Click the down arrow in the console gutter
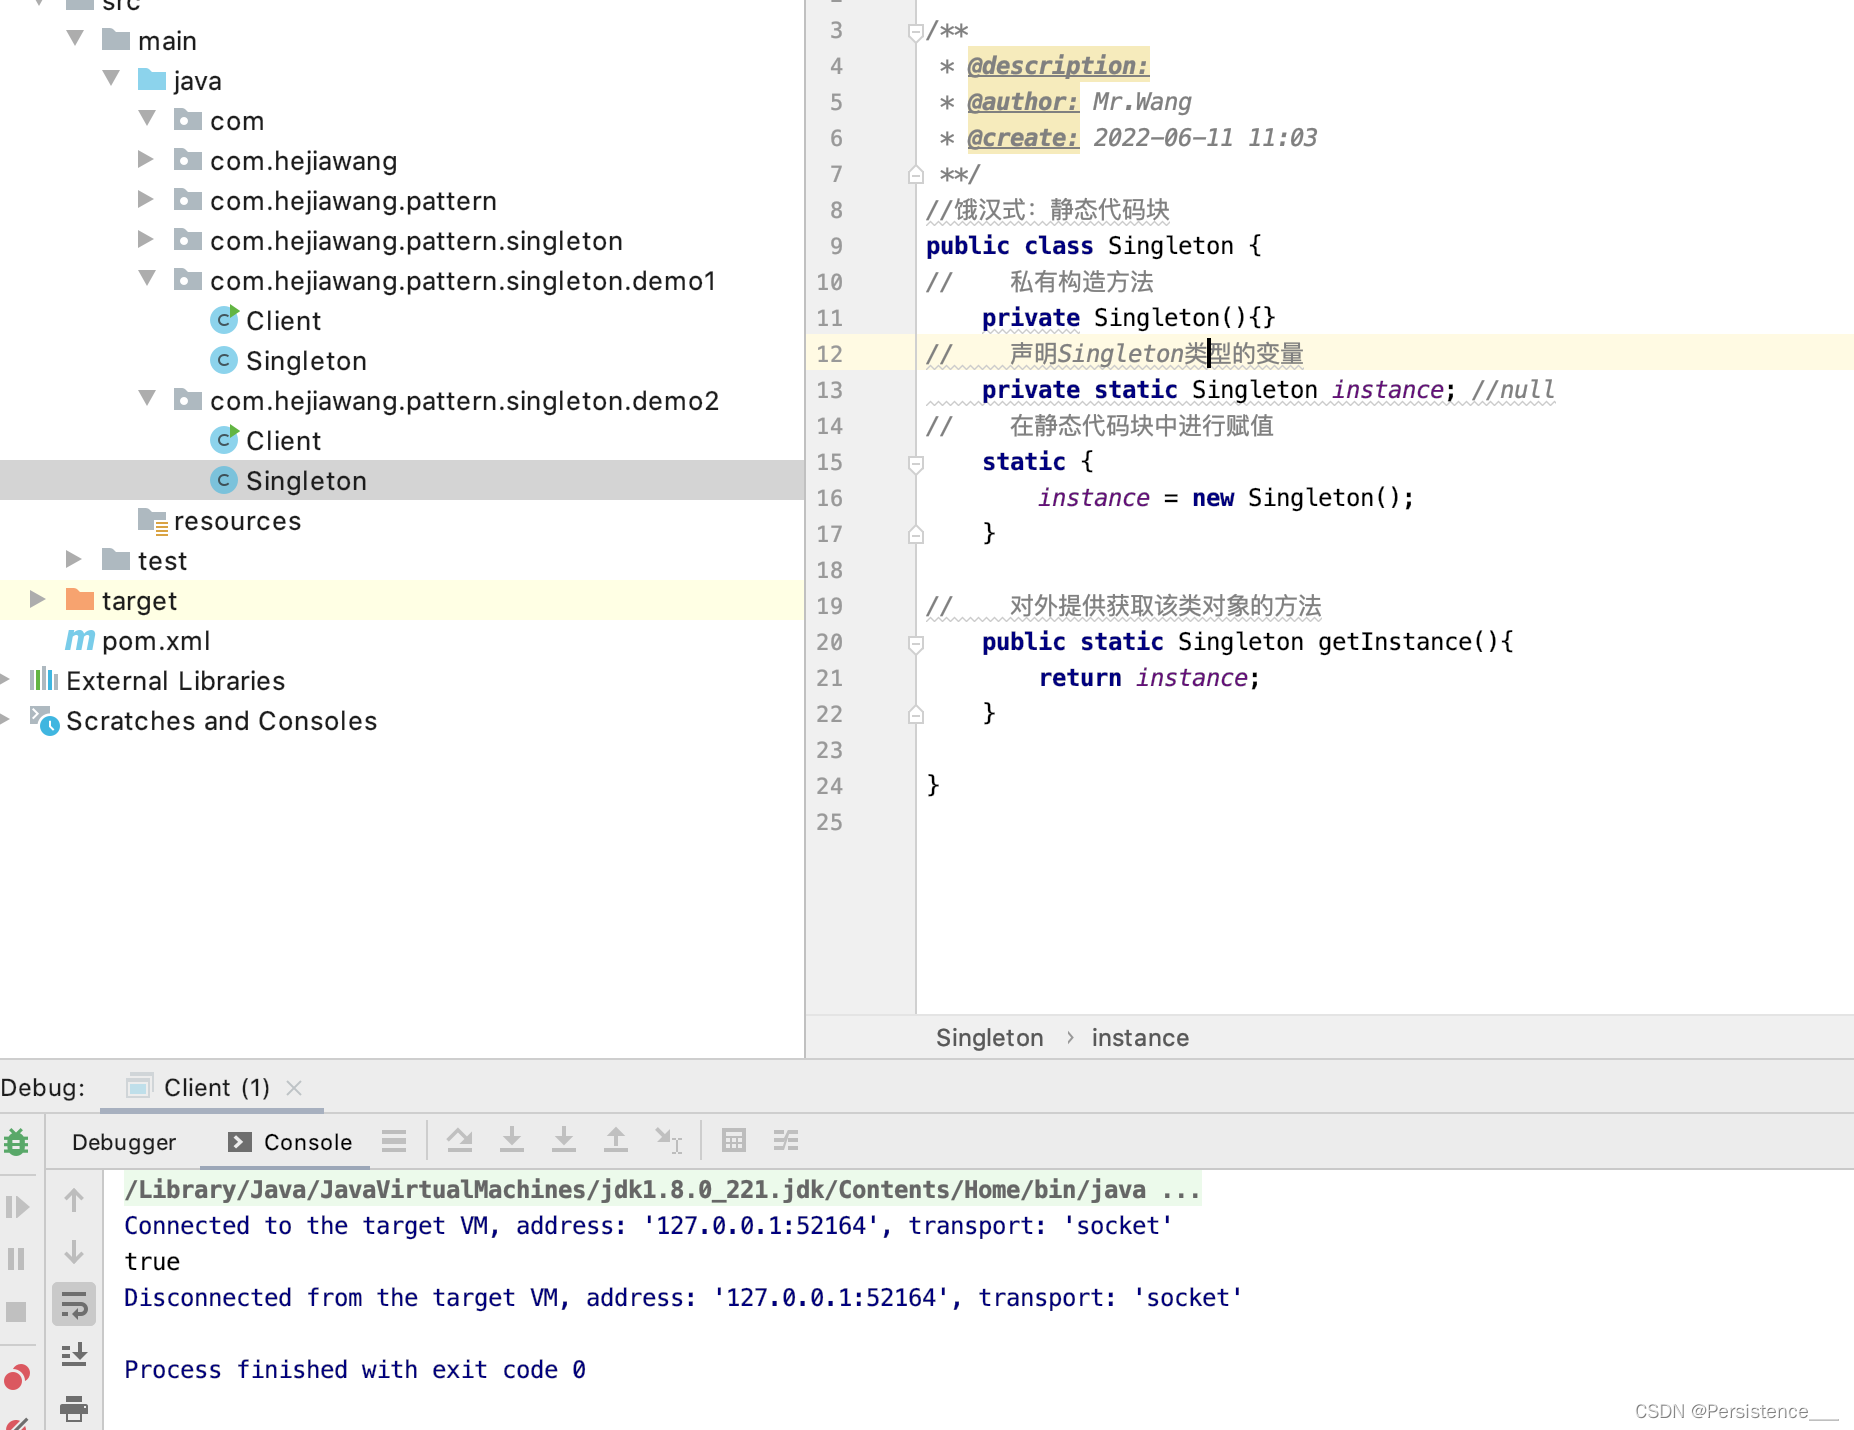 74,1252
